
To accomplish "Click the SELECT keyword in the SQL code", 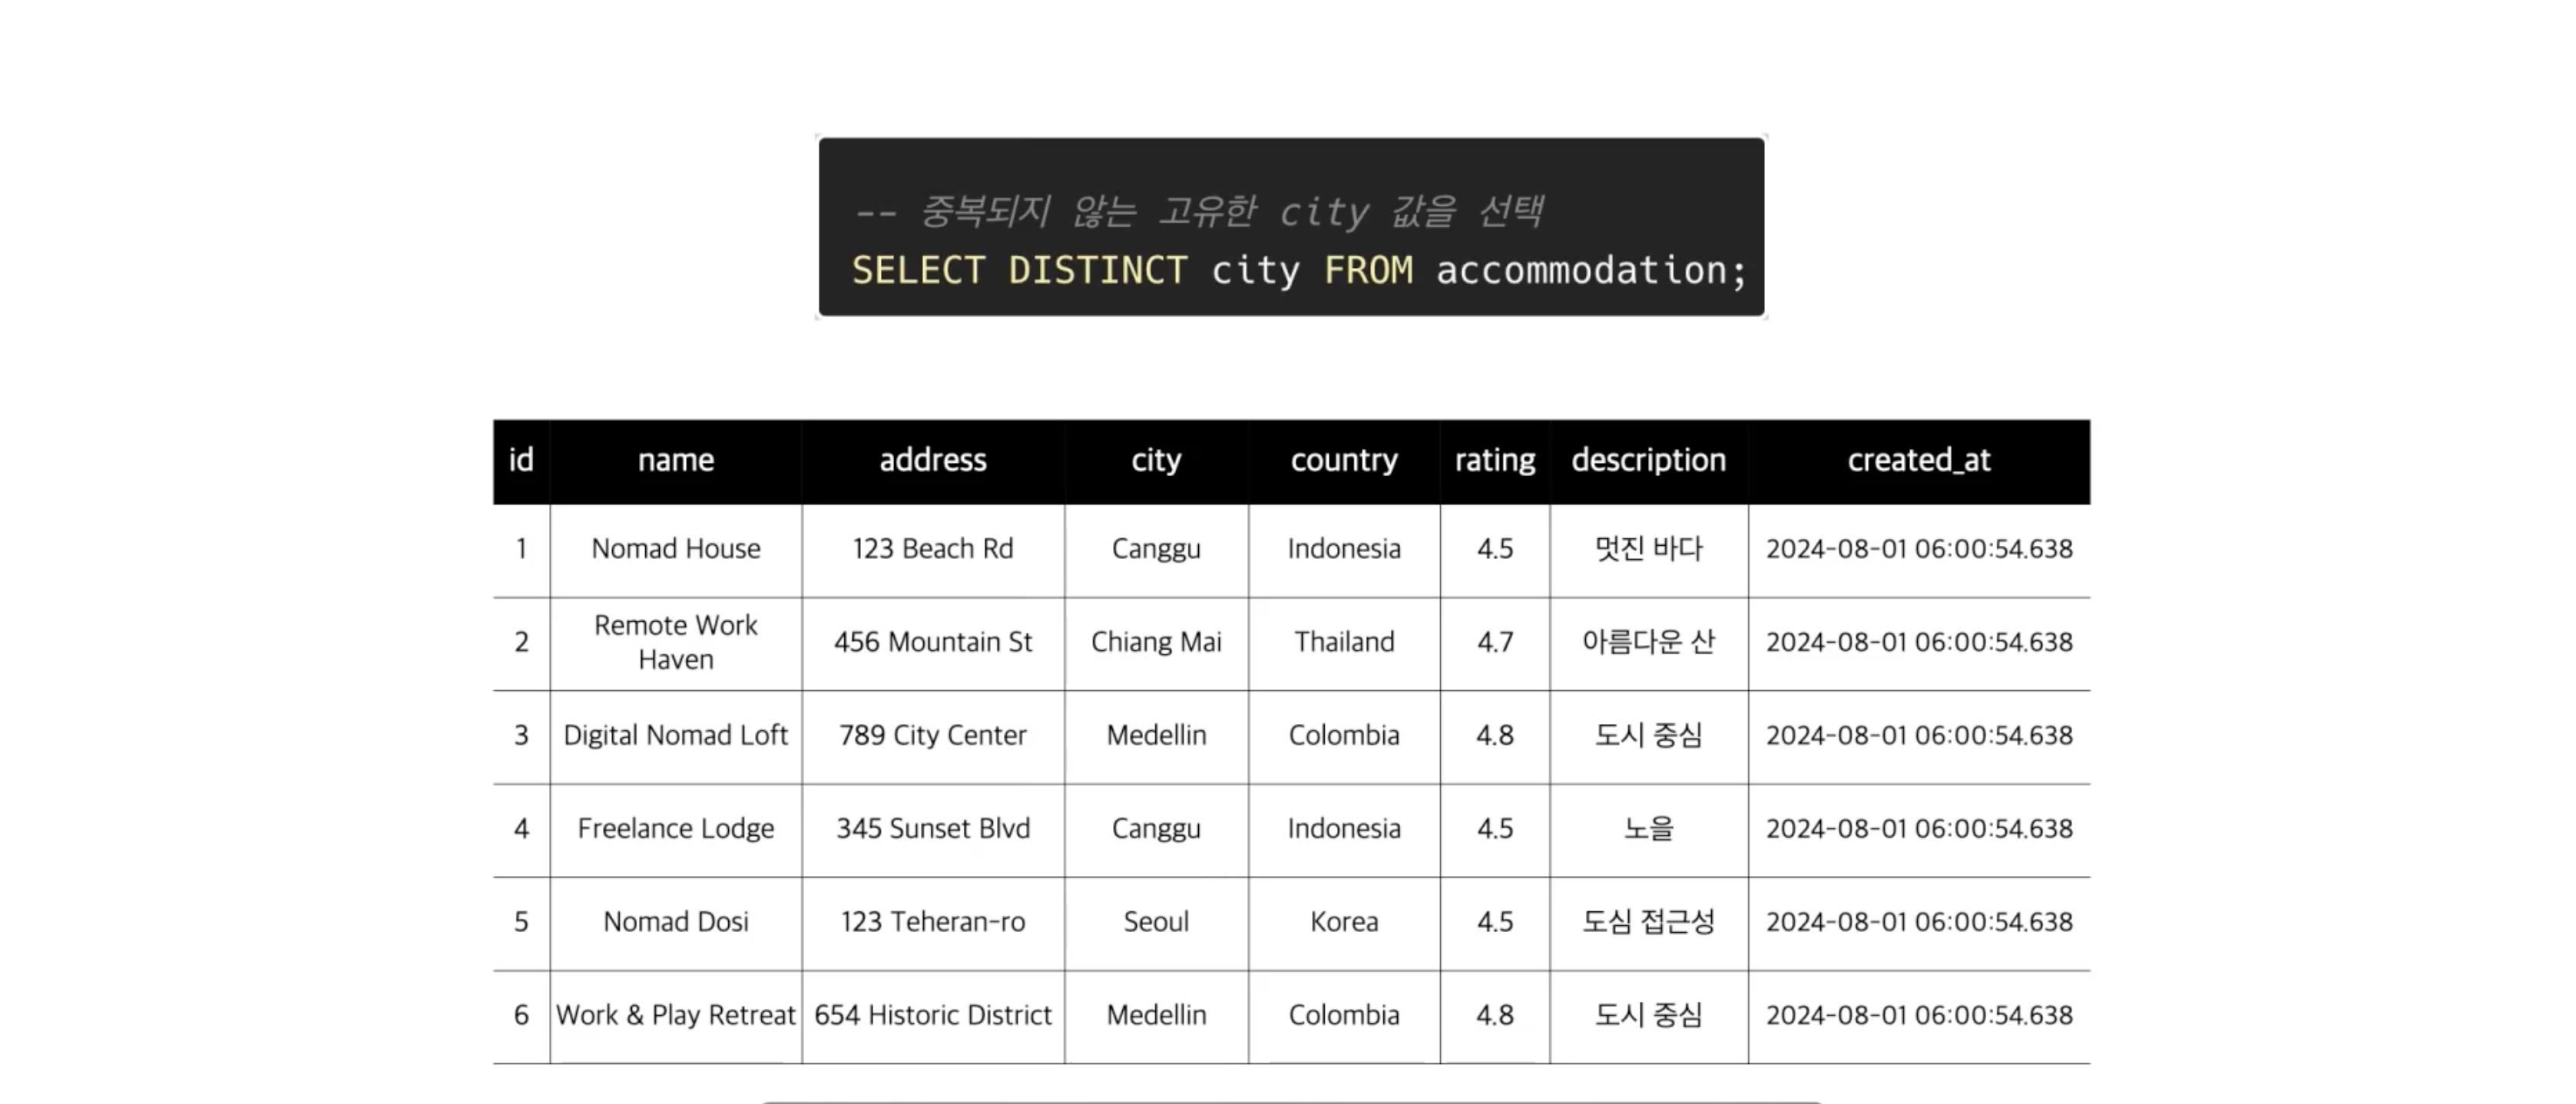I will point(918,270).
